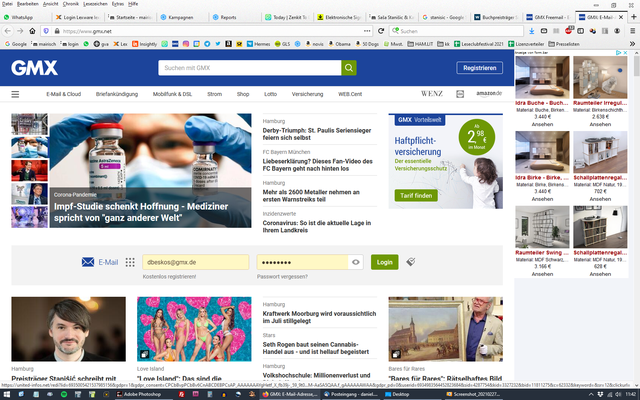
Task: Click the E-Mail envelope icon in login bar
Action: 88,262
